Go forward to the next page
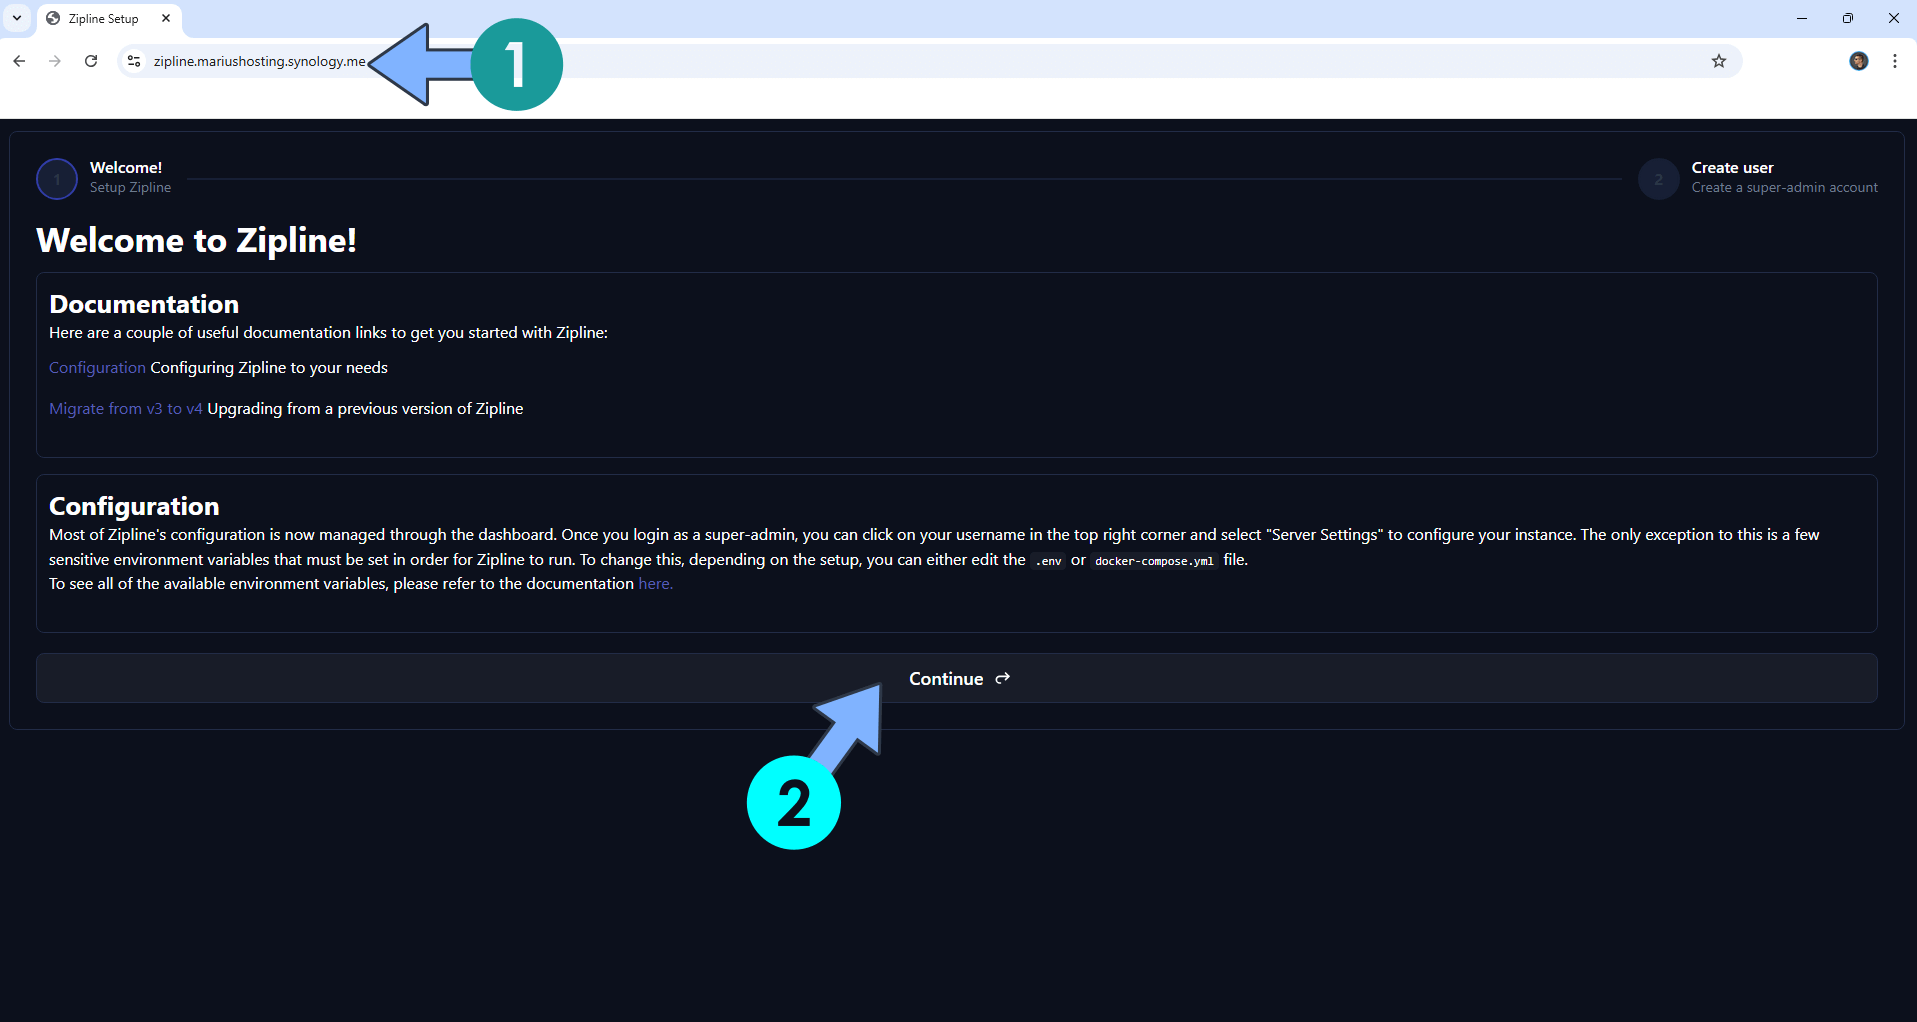 [x=55, y=61]
